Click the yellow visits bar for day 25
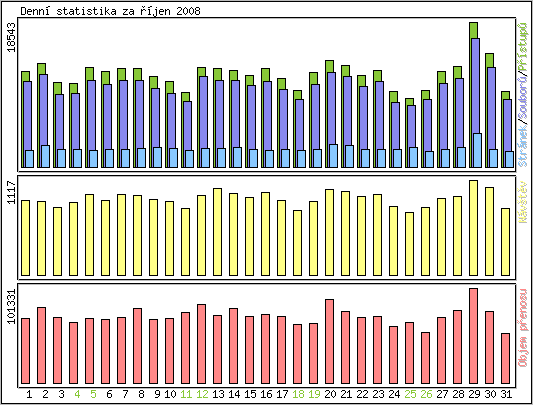This screenshot has height=405, width=533. (410, 244)
